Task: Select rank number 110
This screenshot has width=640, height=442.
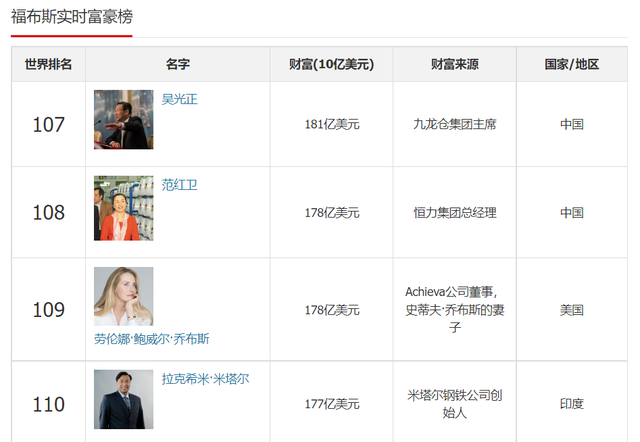Action: [x=49, y=404]
